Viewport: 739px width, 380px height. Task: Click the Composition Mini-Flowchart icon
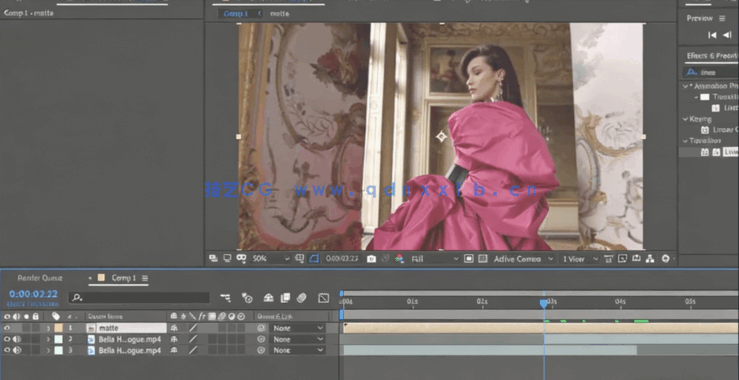tap(226, 297)
